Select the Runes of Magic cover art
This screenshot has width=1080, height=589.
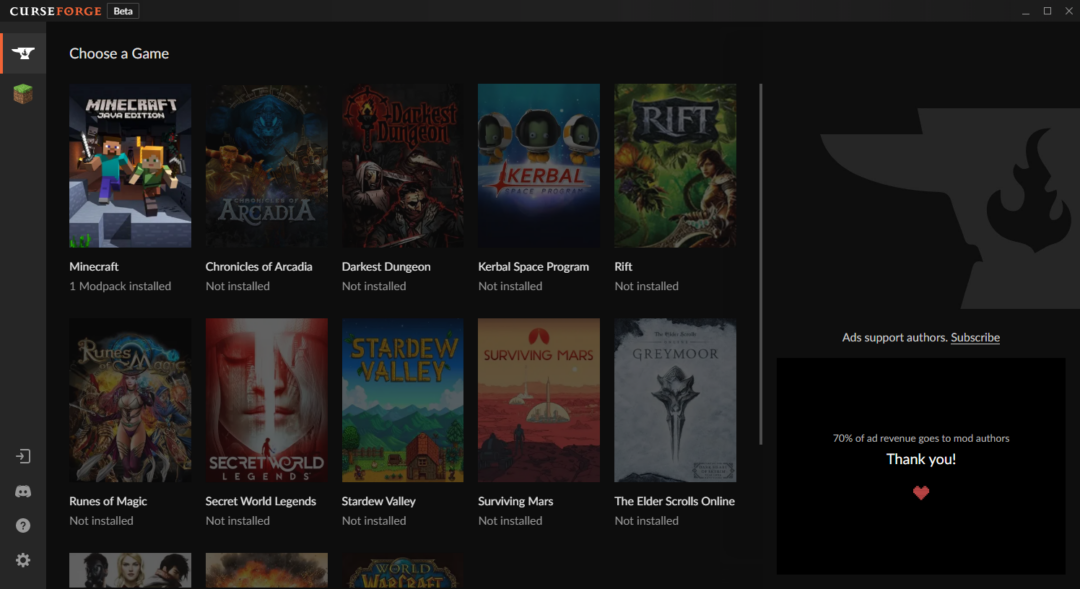click(130, 400)
